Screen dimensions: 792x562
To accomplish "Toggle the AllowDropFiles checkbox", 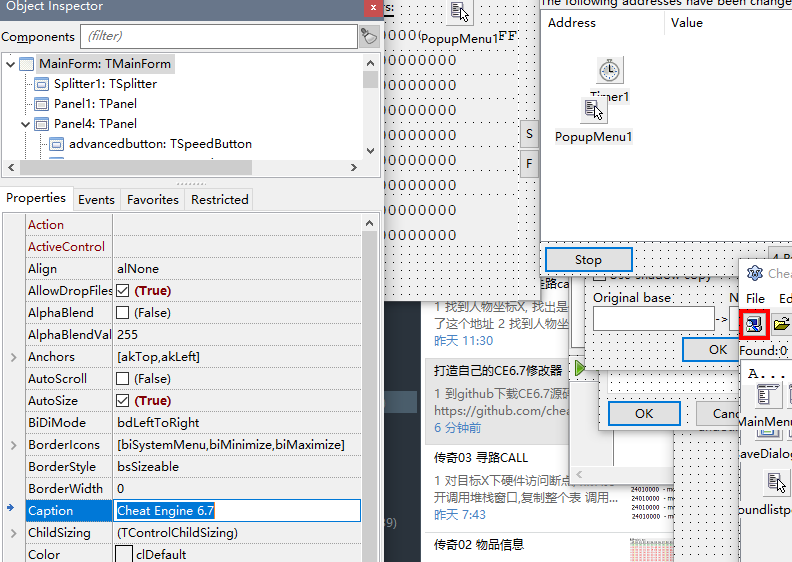I will tap(122, 290).
